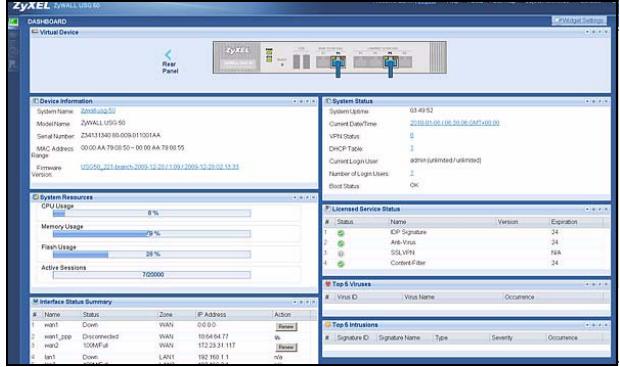Open the Configuration sidebar icon
Viewport: 620px width, 367px height.
click(13, 50)
